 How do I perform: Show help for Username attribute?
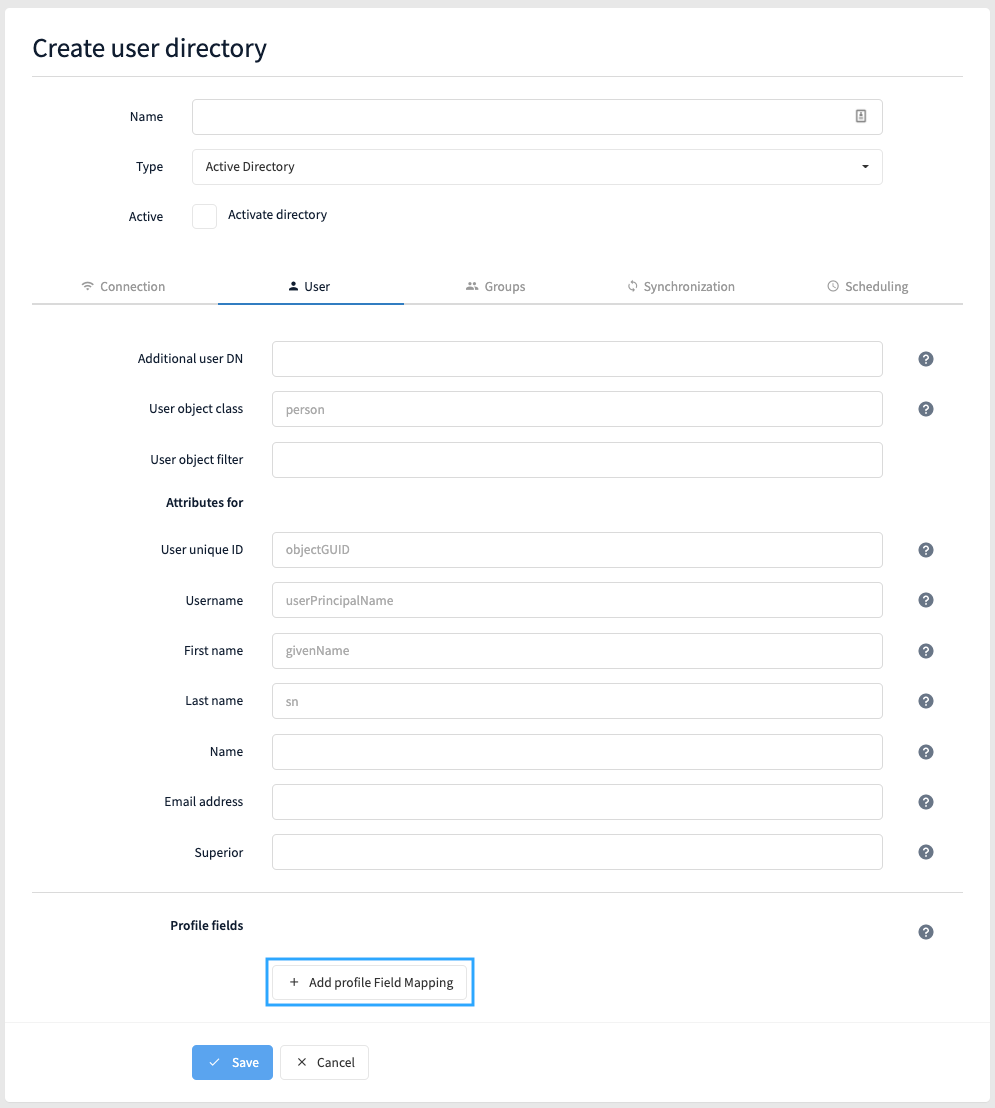(926, 600)
